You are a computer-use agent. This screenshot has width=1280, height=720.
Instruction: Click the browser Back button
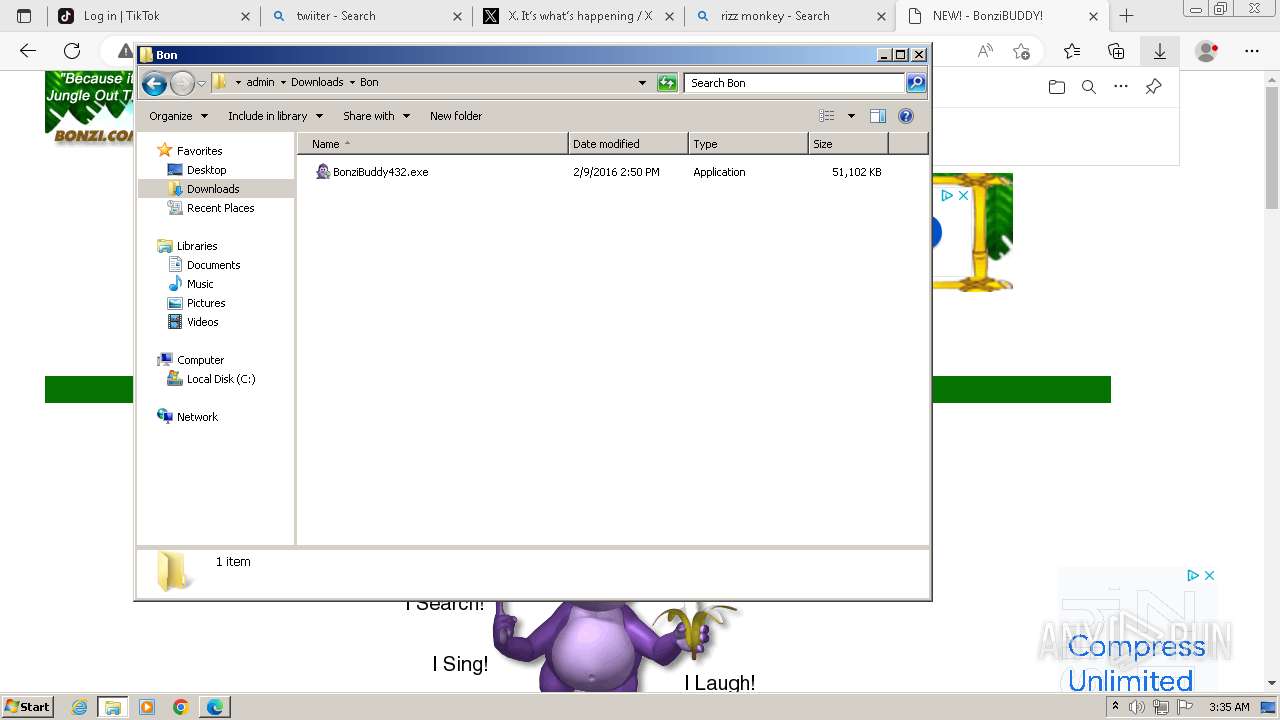(28, 51)
